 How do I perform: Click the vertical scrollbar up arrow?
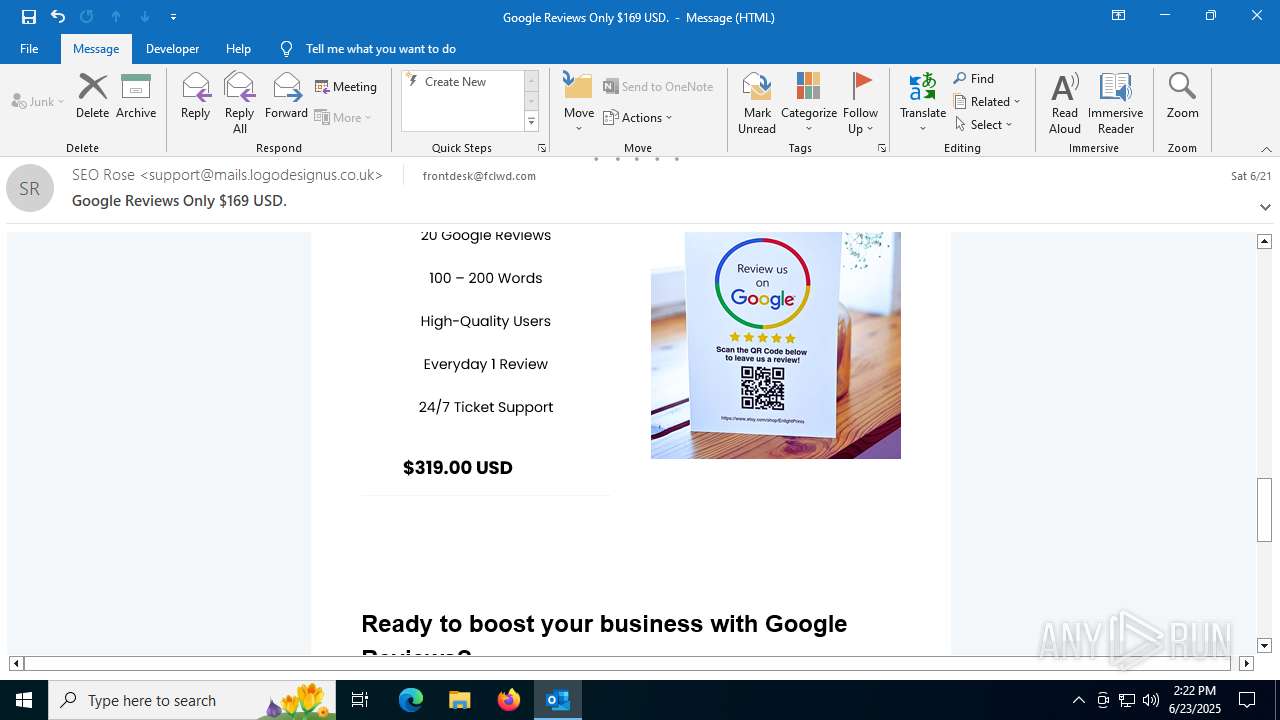click(x=1264, y=241)
